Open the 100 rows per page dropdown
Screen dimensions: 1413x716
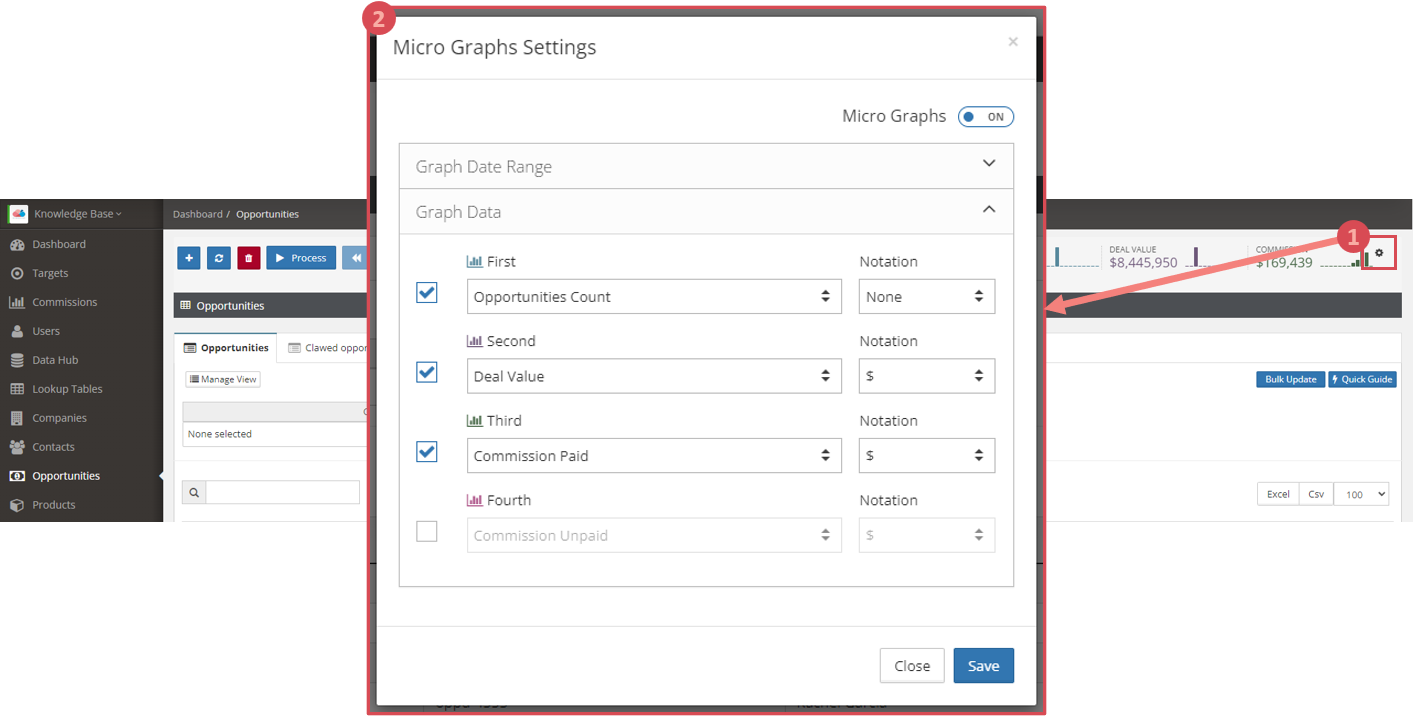click(x=1362, y=494)
